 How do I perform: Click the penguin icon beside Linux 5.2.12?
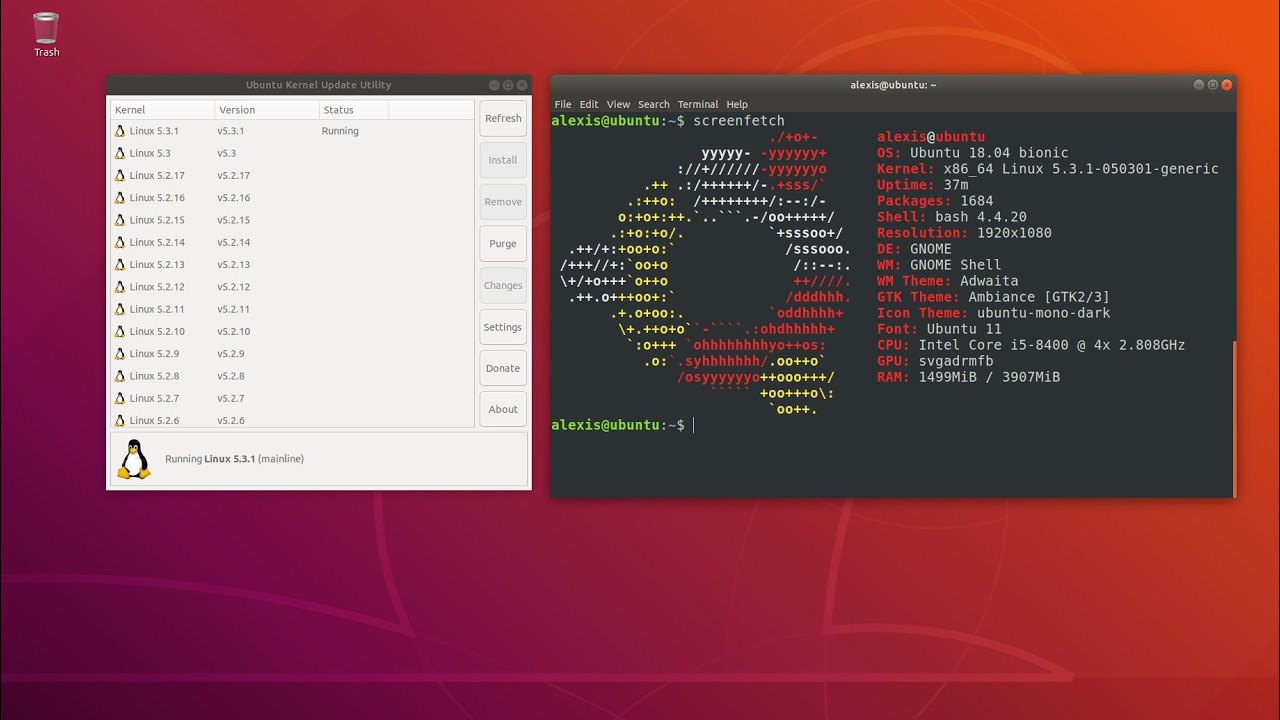point(120,287)
